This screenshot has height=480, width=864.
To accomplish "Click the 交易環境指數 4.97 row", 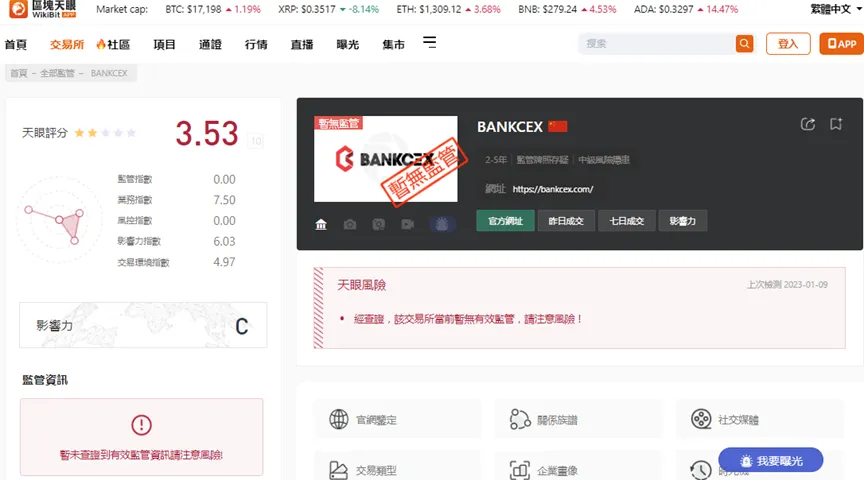I will [176, 262].
